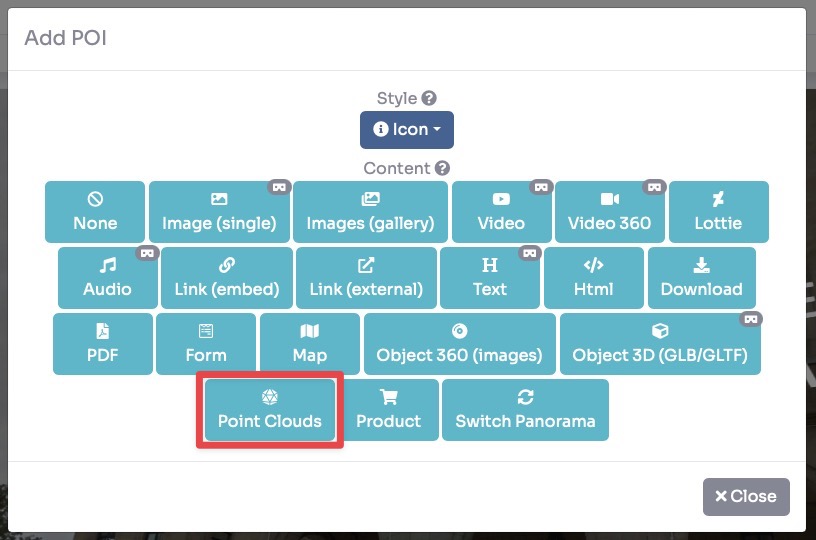Choose Image (single) content

pos(219,212)
